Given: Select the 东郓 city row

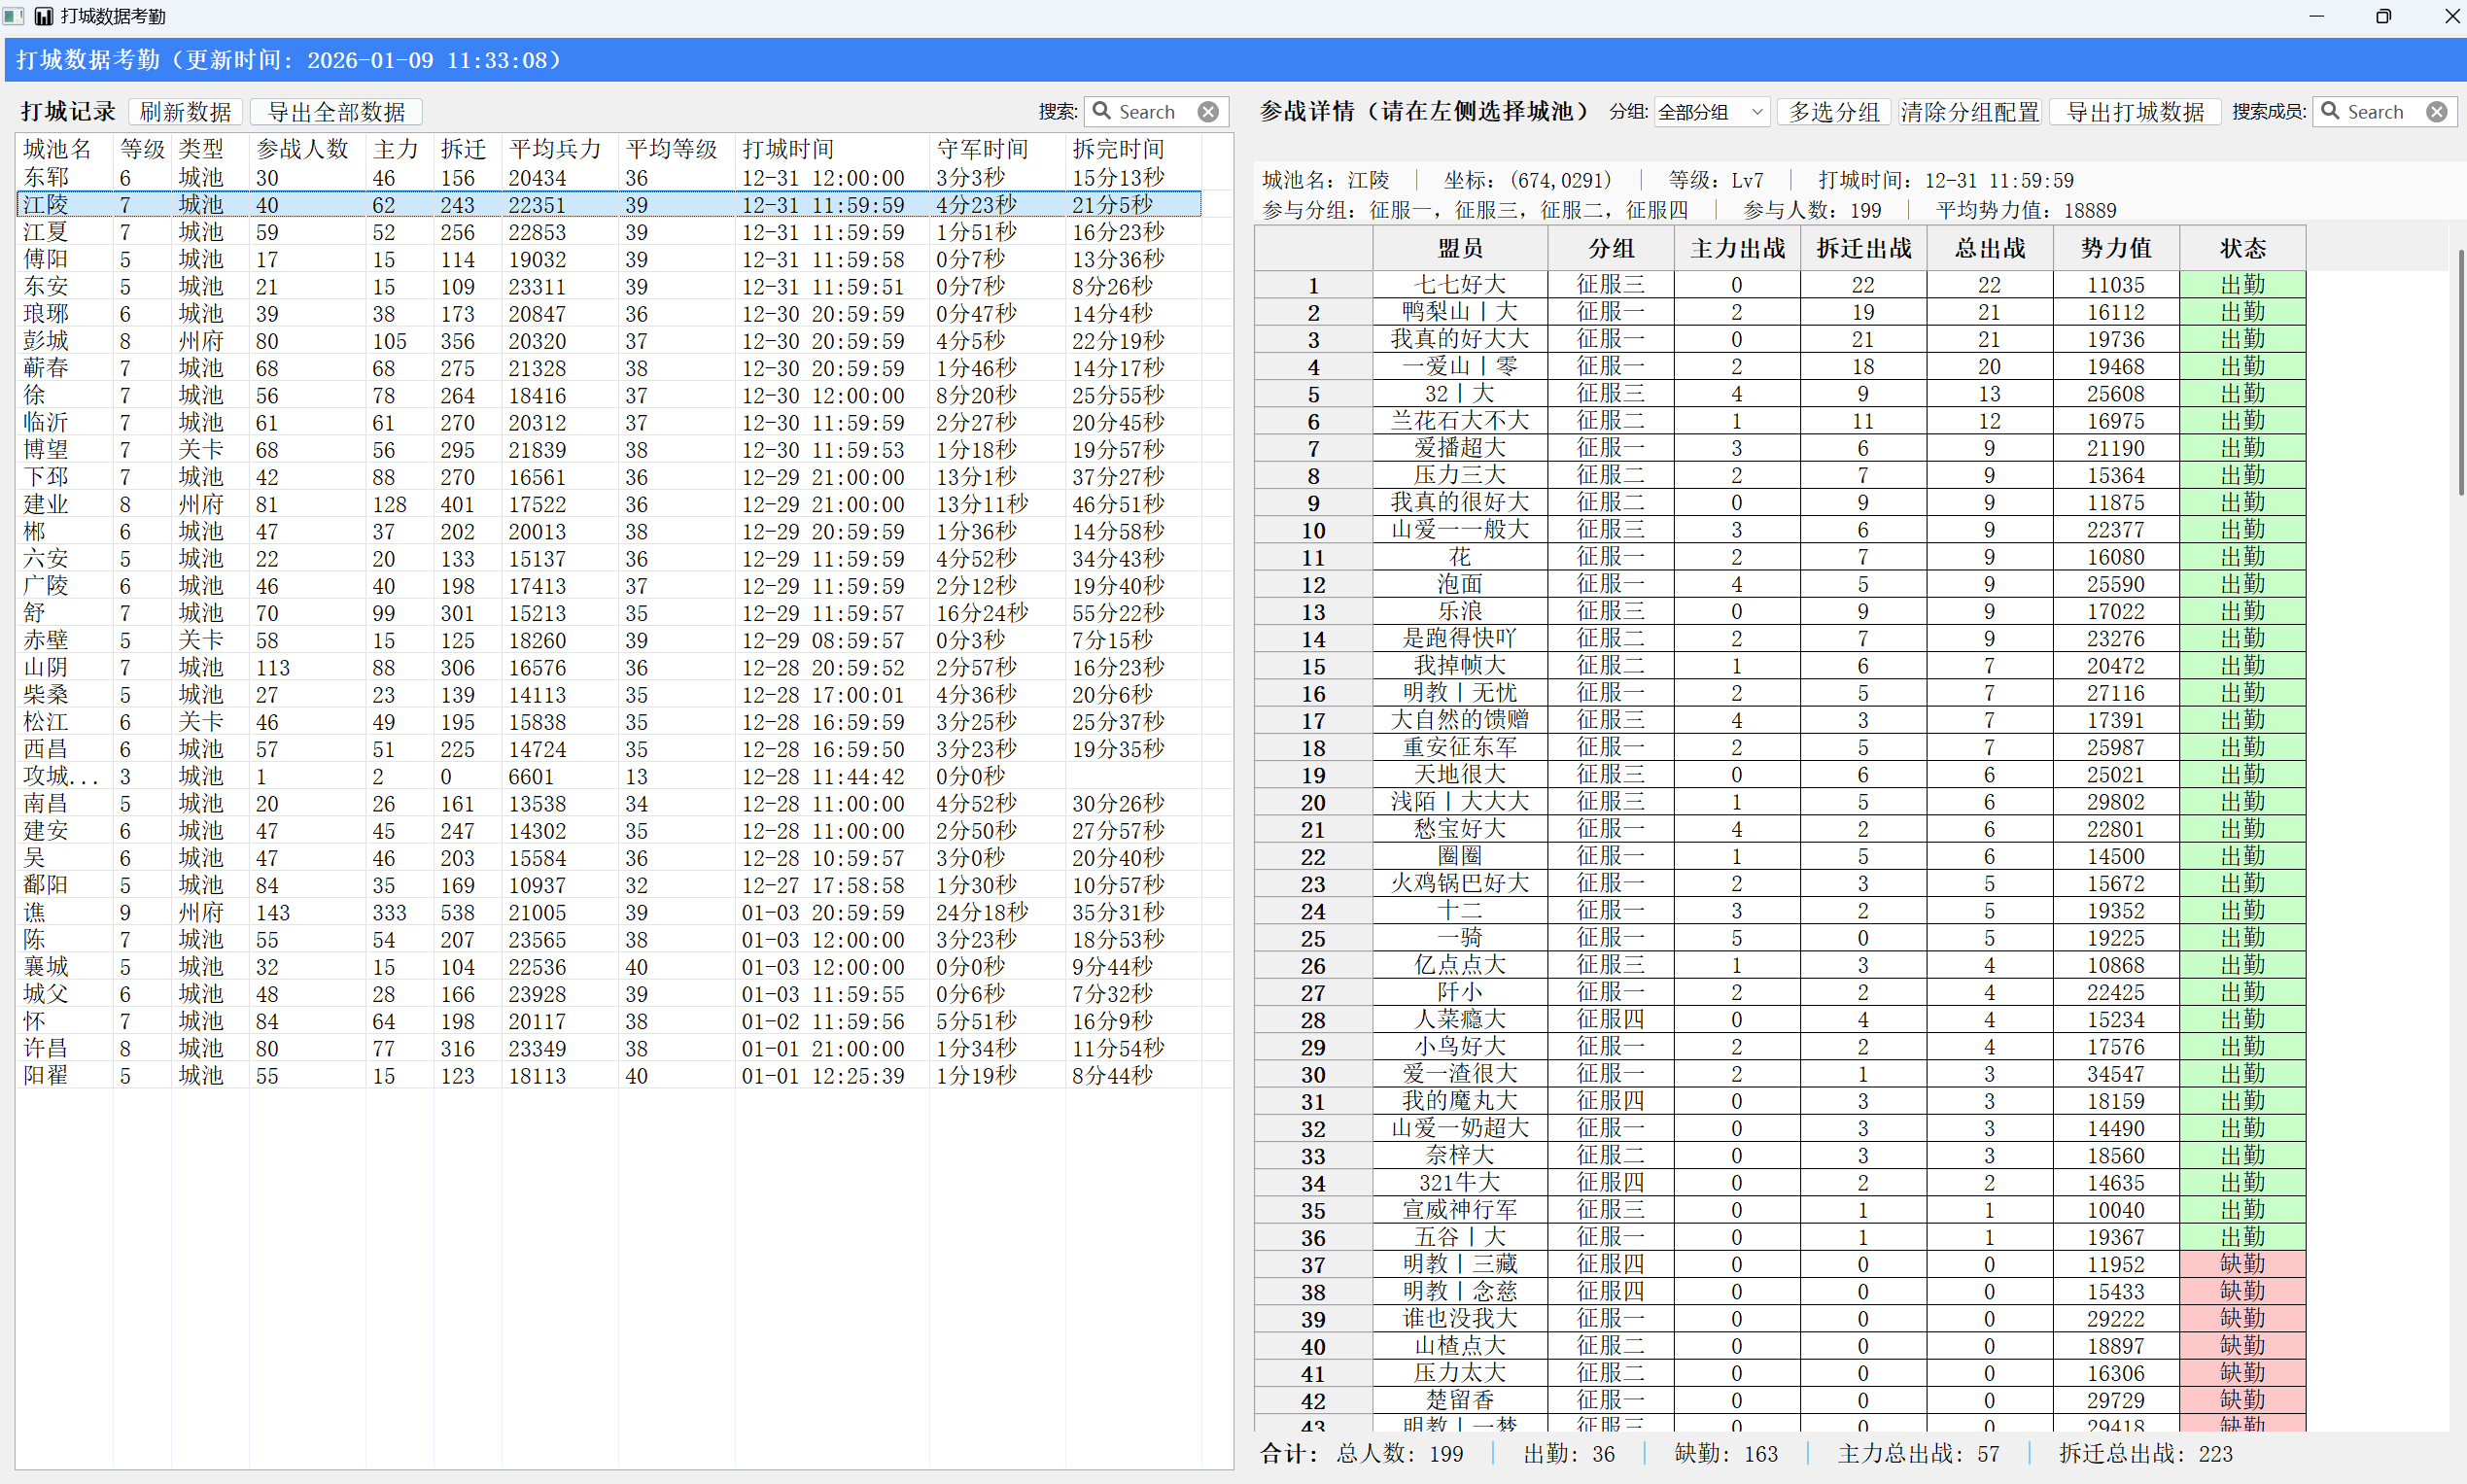Looking at the screenshot, I should [x=609, y=178].
